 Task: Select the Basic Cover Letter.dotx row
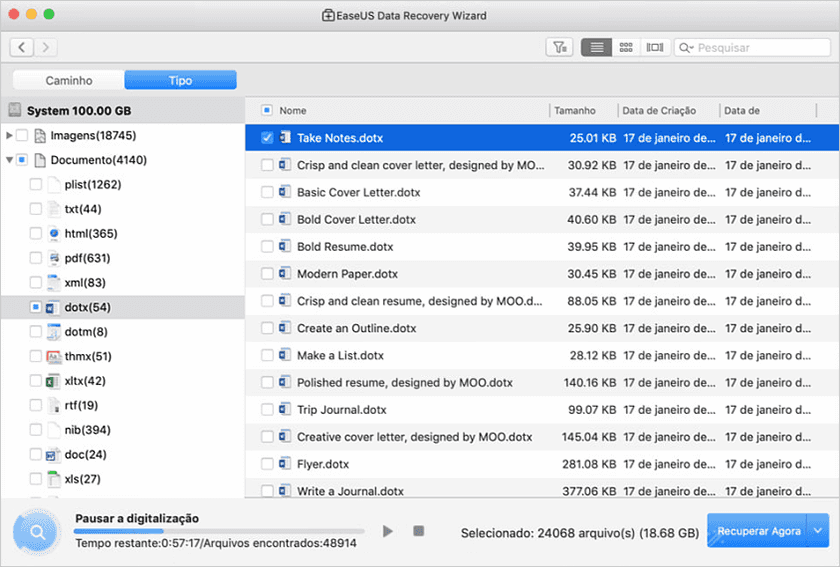click(542, 192)
